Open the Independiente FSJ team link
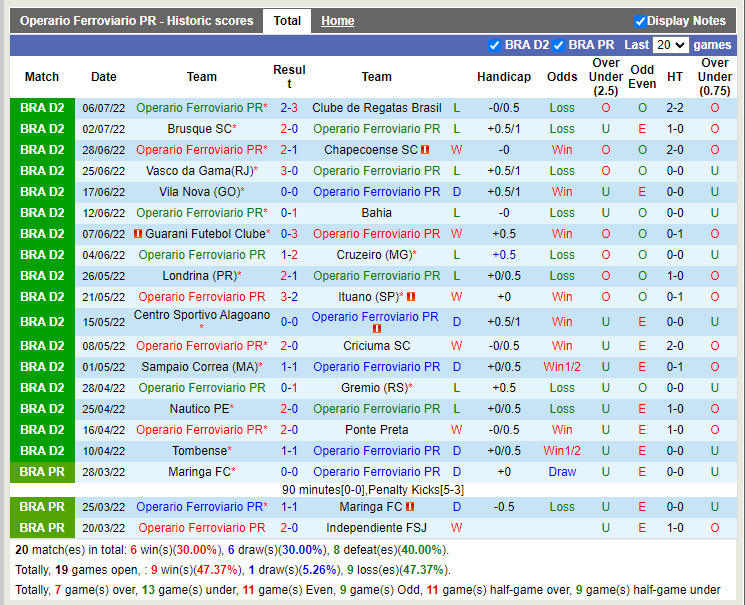The height and width of the screenshot is (605, 745). (376, 528)
